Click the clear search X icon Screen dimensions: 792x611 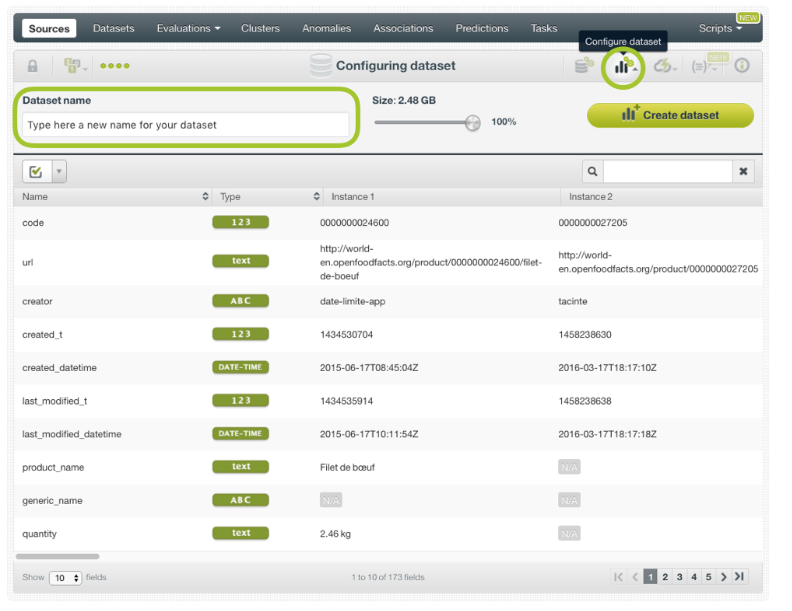743,172
